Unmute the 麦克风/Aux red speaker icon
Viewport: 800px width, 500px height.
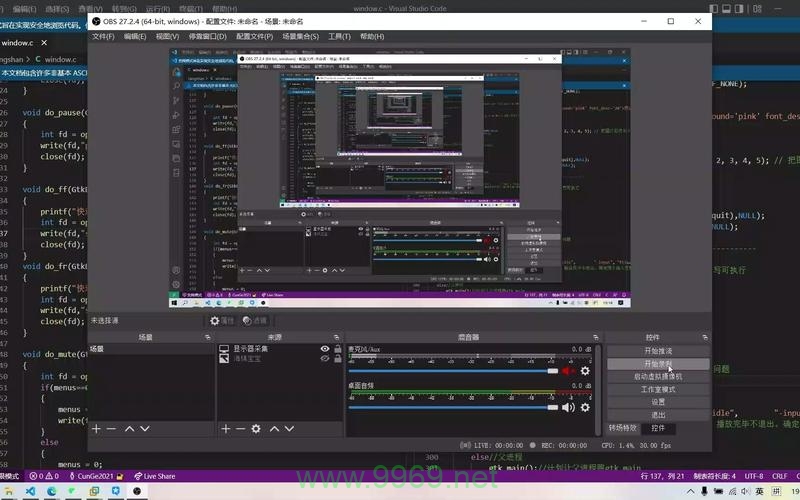[568, 371]
